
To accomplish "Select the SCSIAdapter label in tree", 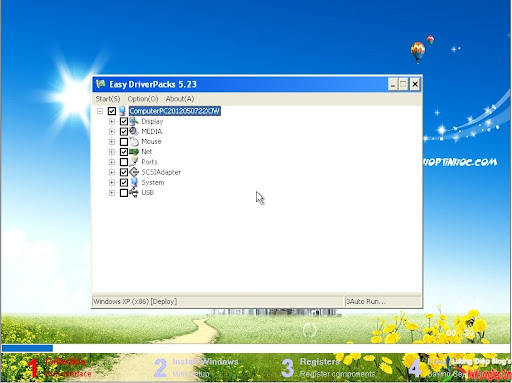I will point(161,172).
